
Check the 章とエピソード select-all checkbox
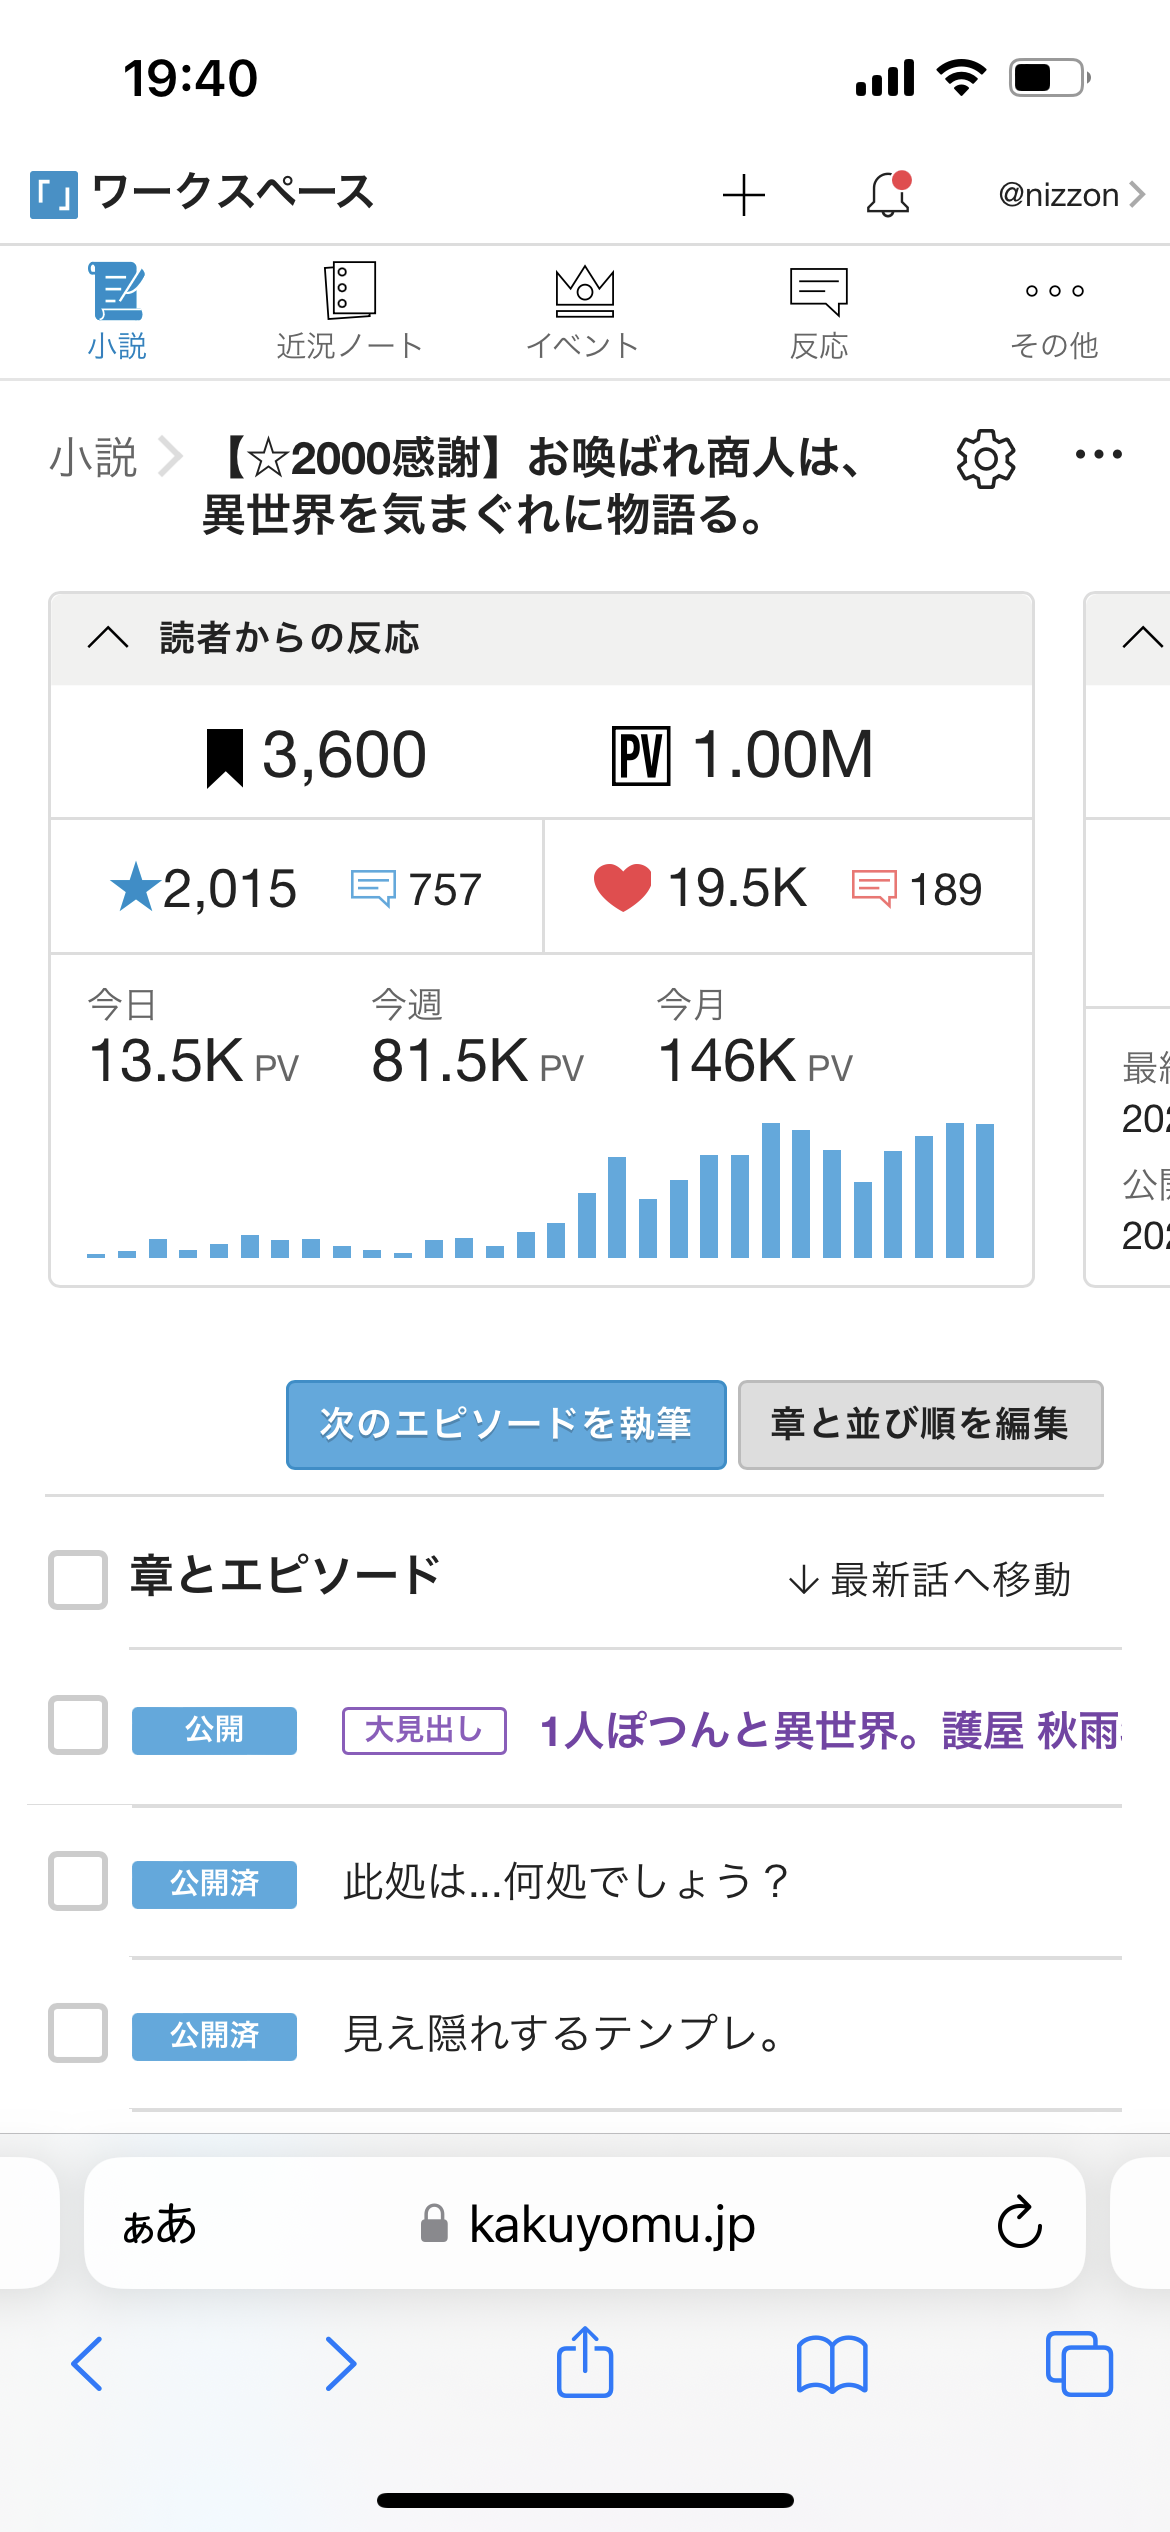[78, 1580]
